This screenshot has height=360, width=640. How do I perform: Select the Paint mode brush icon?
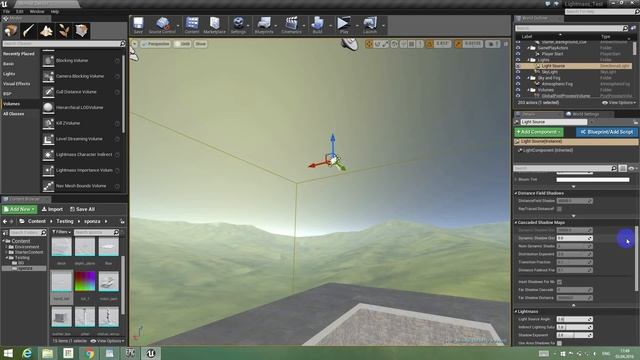29,31
